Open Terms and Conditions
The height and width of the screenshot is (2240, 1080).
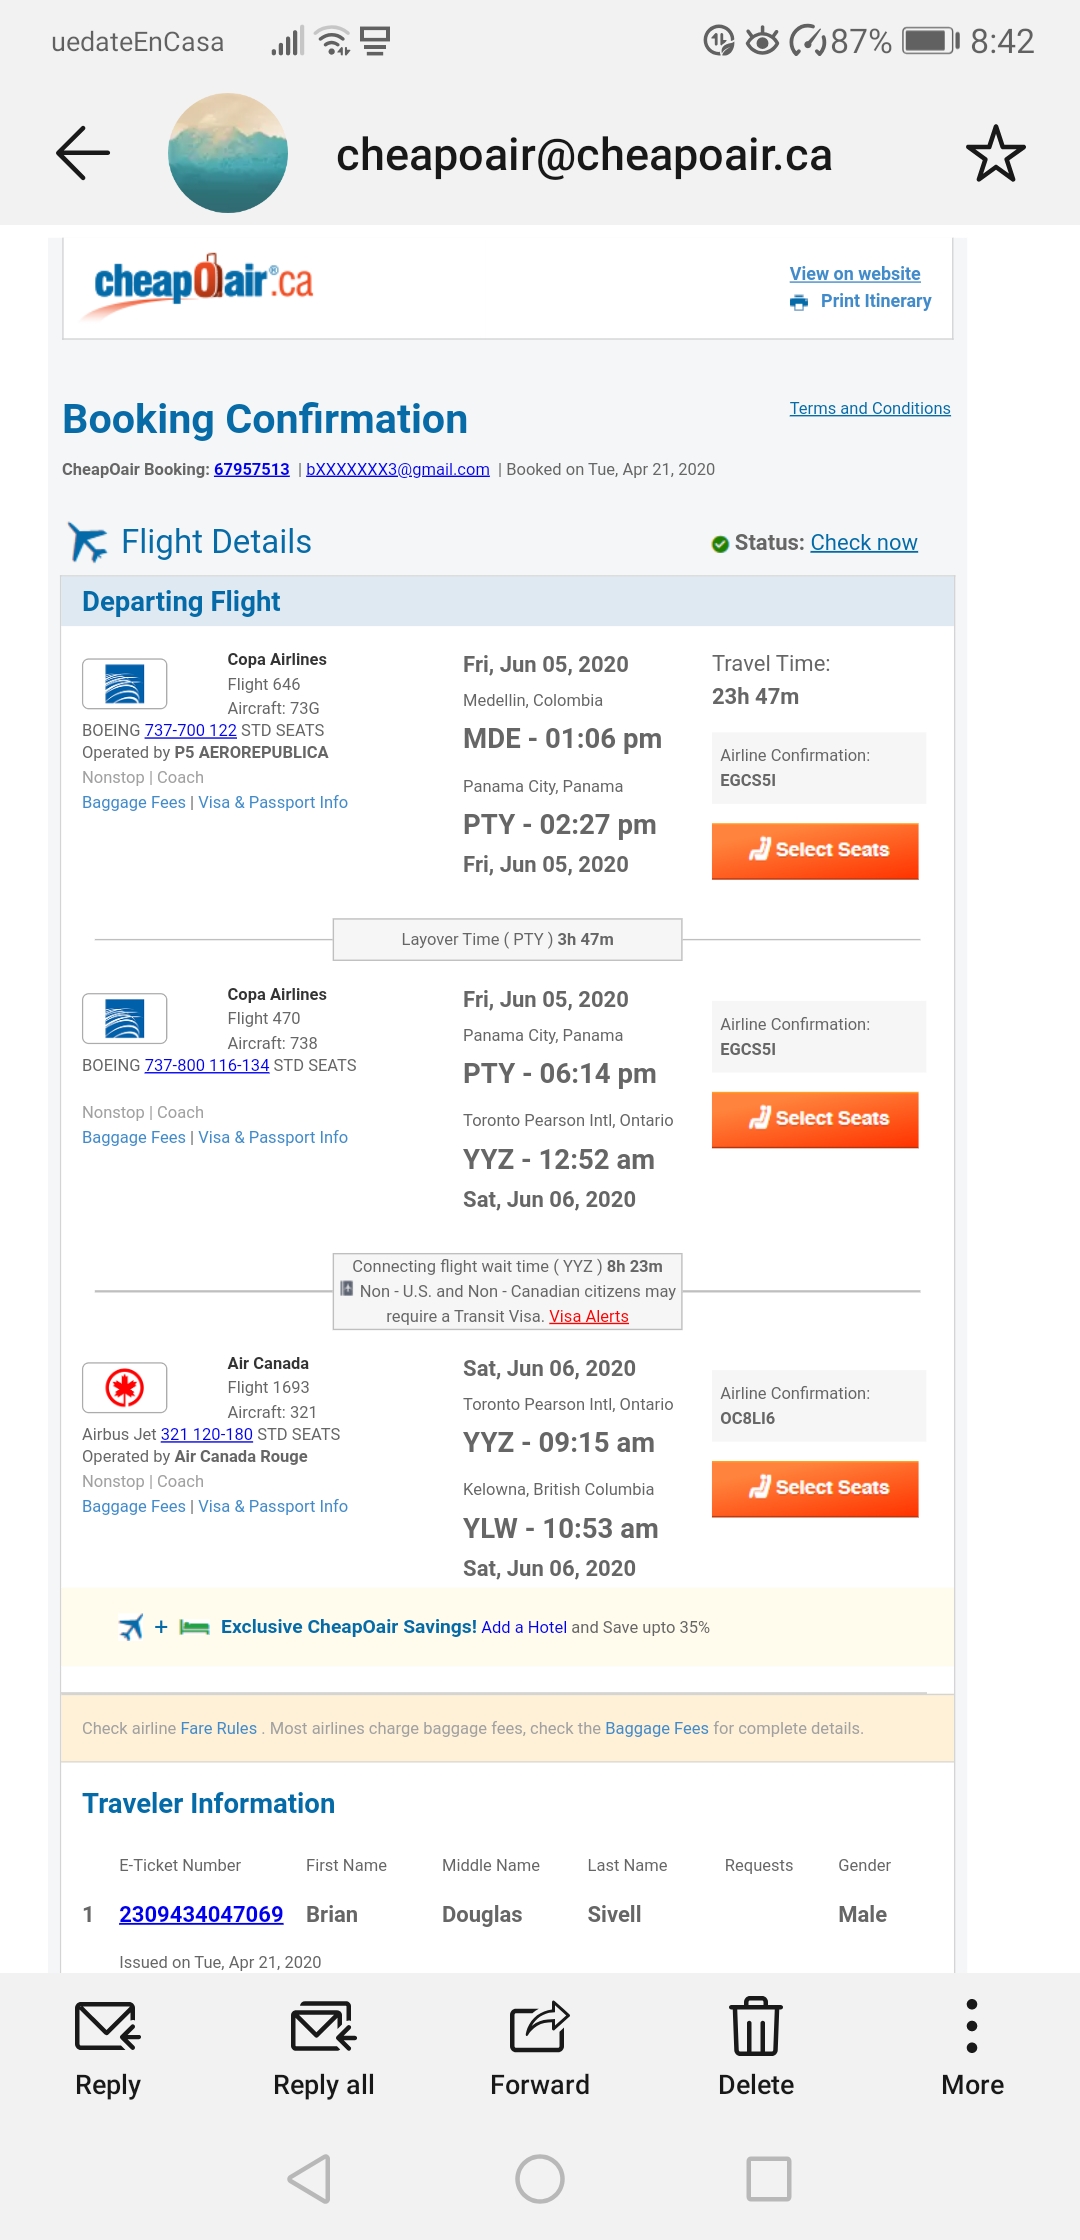click(869, 408)
